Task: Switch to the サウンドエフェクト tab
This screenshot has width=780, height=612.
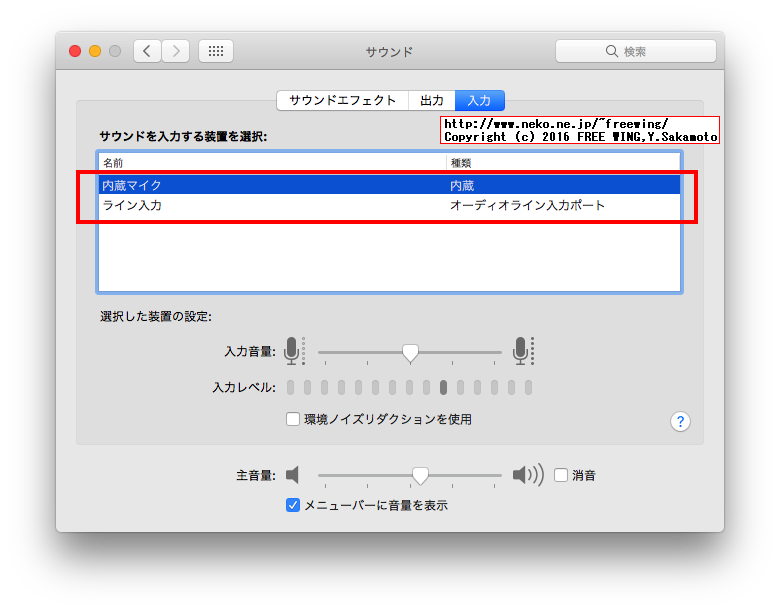Action: coord(343,100)
